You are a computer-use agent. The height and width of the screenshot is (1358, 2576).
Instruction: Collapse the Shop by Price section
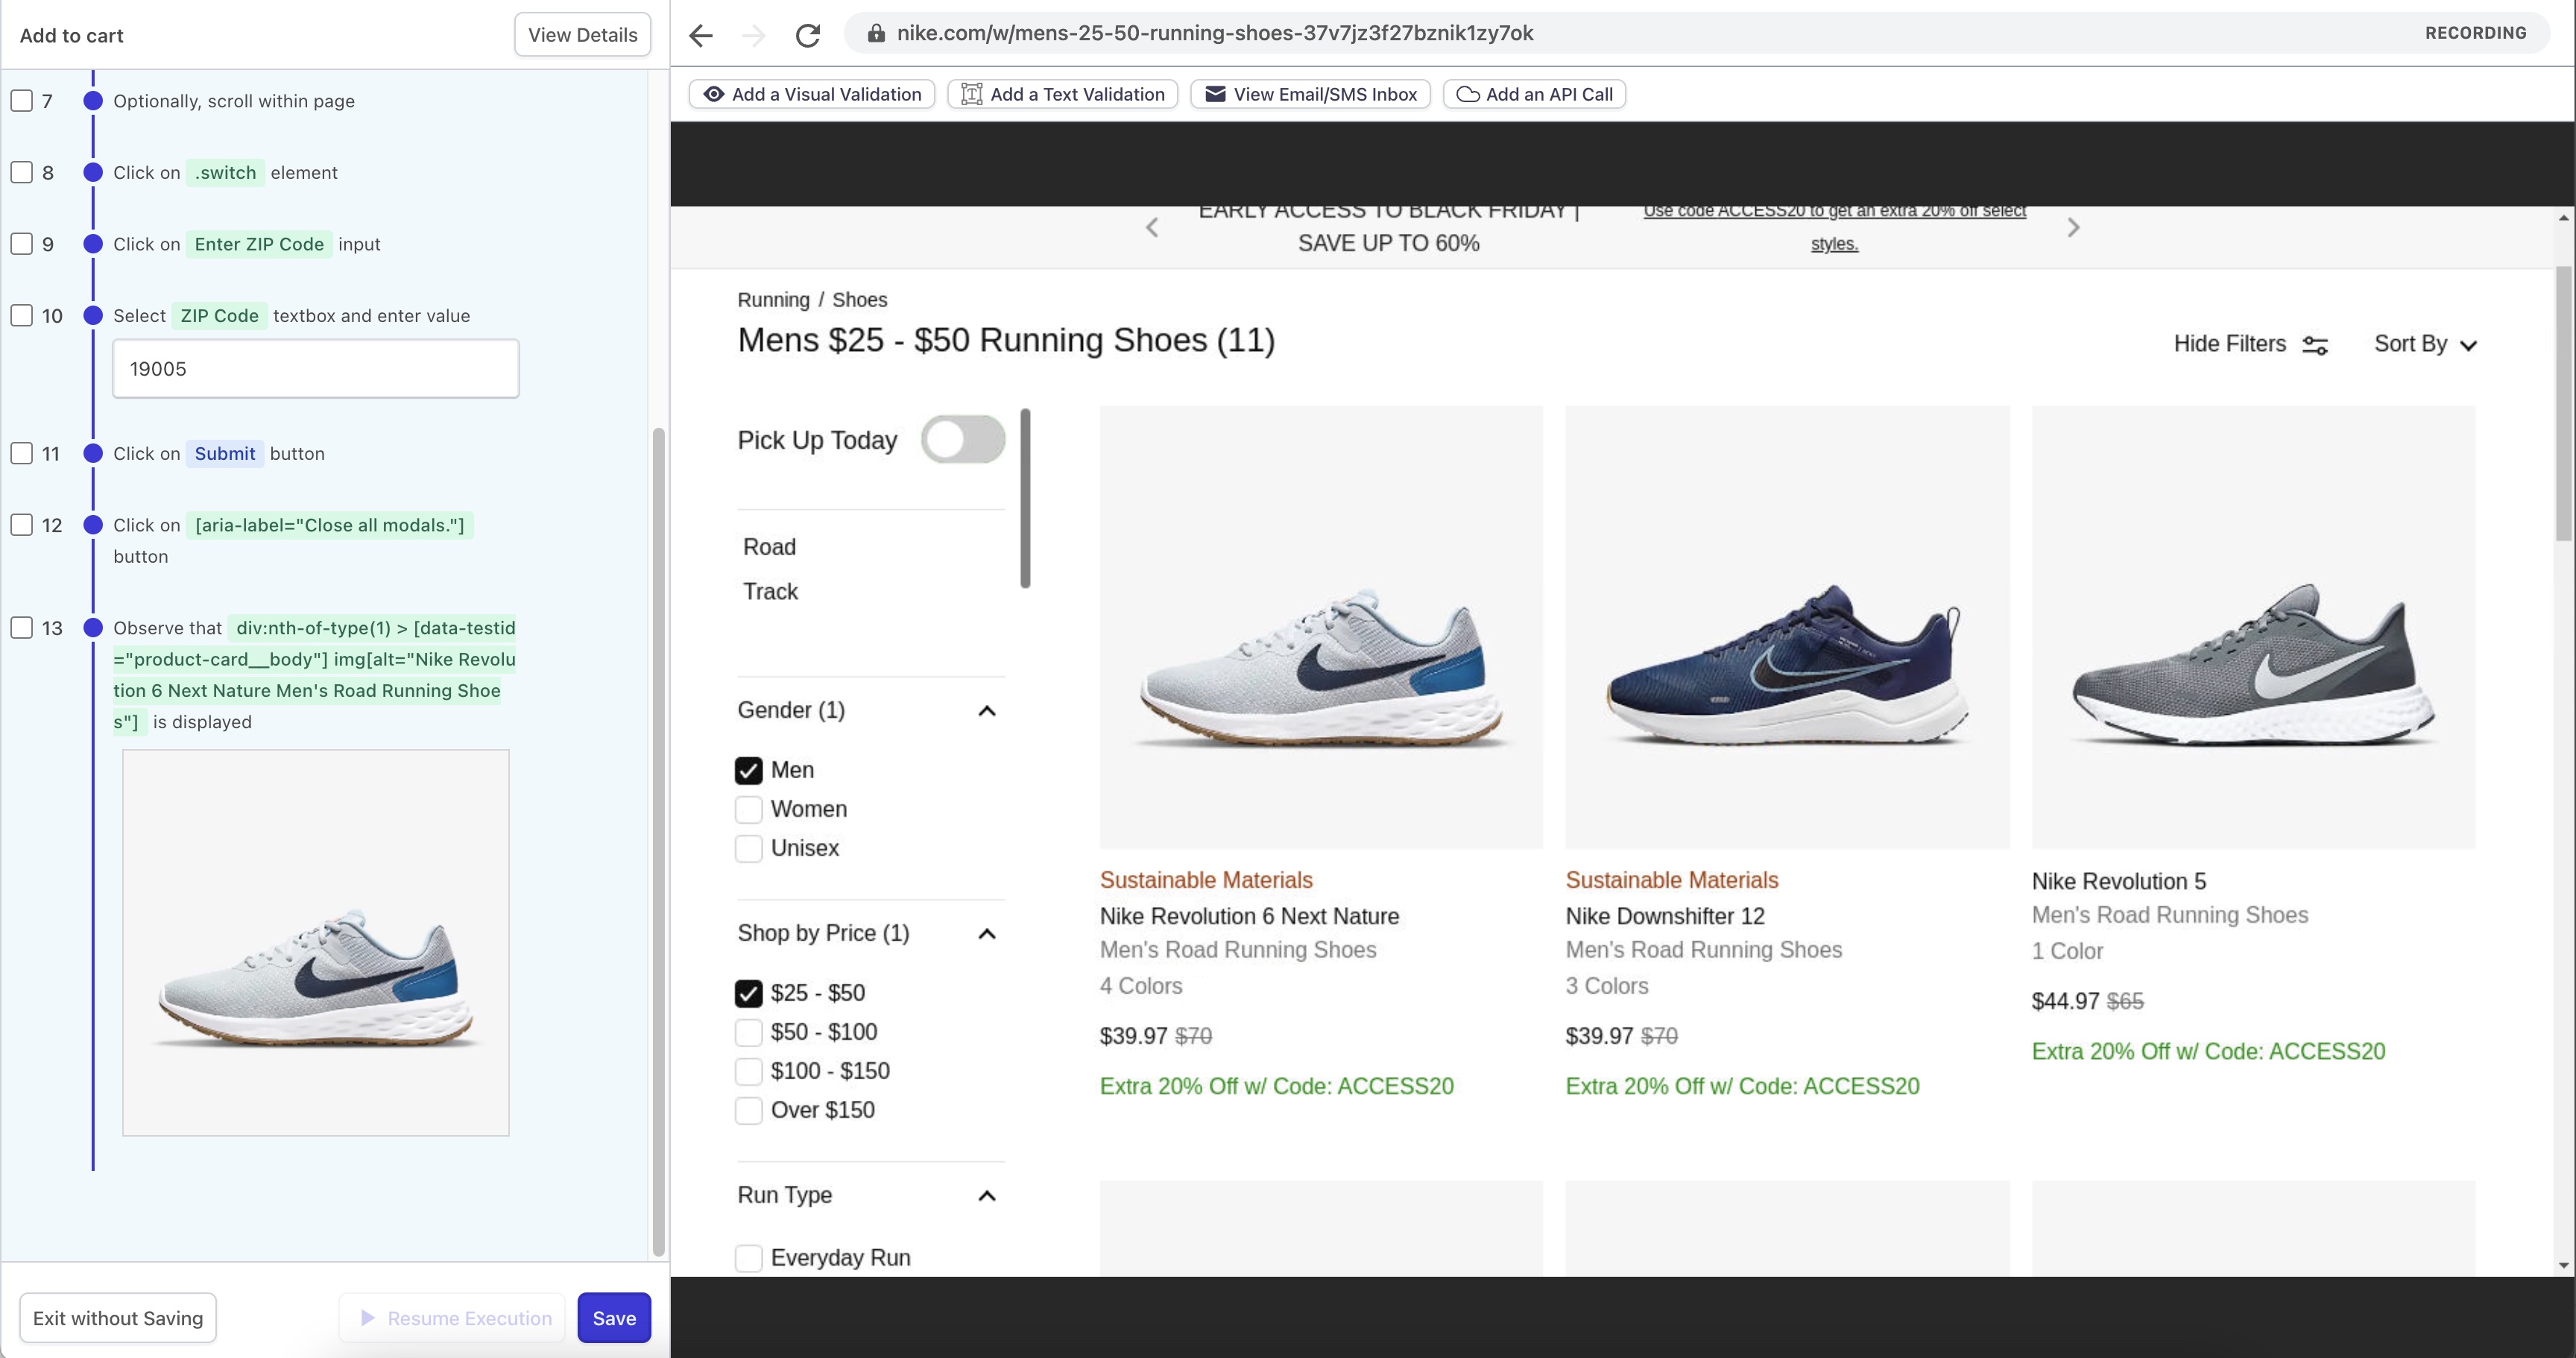point(986,934)
